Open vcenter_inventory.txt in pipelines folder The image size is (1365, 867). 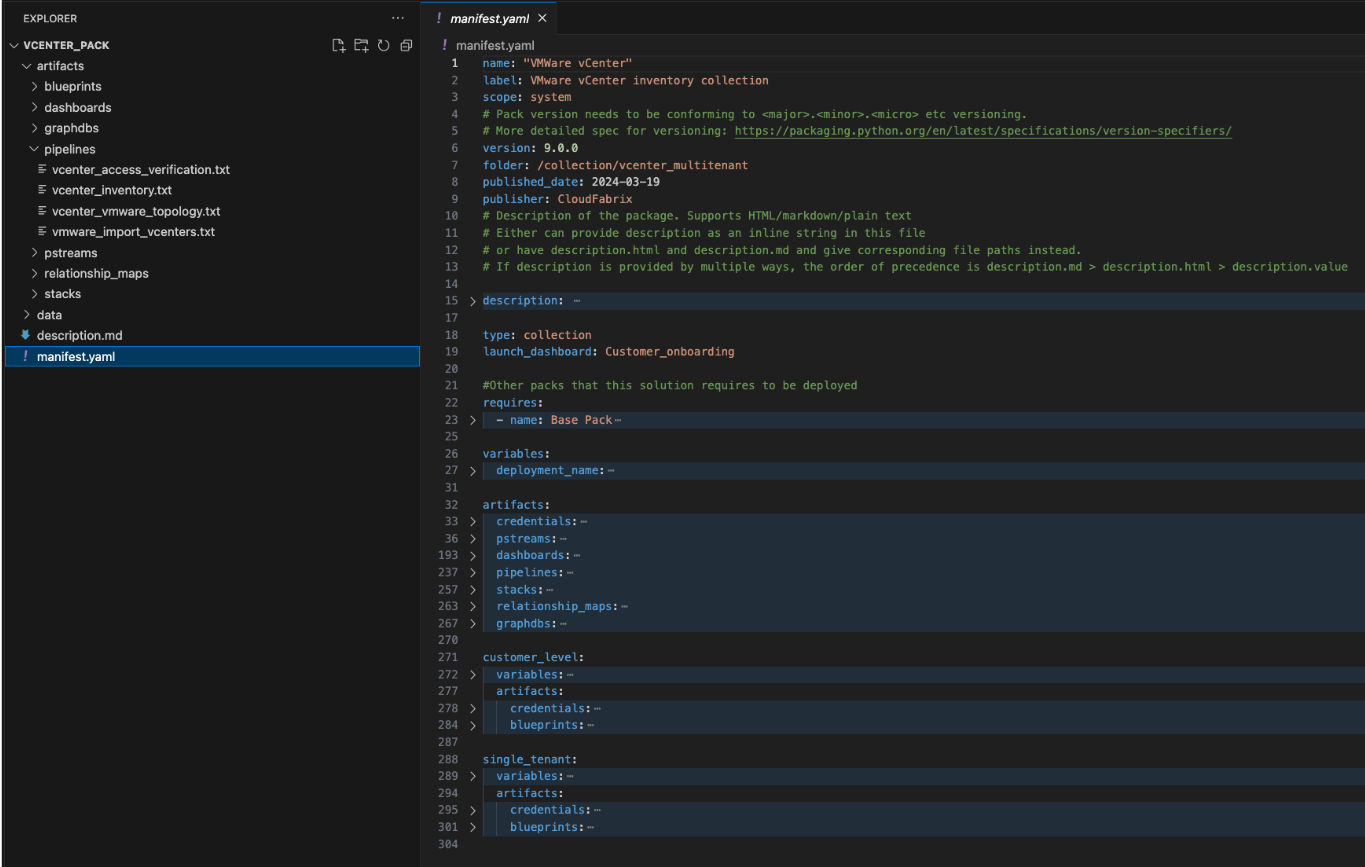point(111,190)
